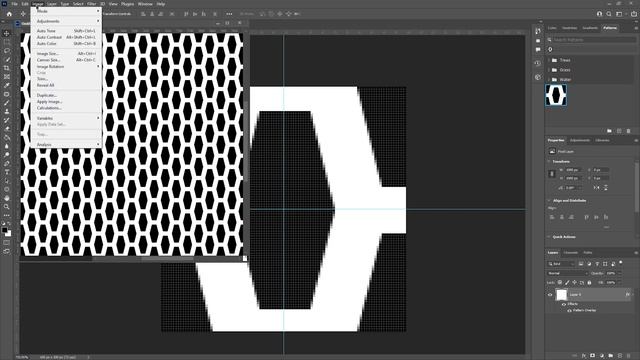The width and height of the screenshot is (640, 360).
Task: Open the Comments panel icon in side dock
Action: (538, 49)
